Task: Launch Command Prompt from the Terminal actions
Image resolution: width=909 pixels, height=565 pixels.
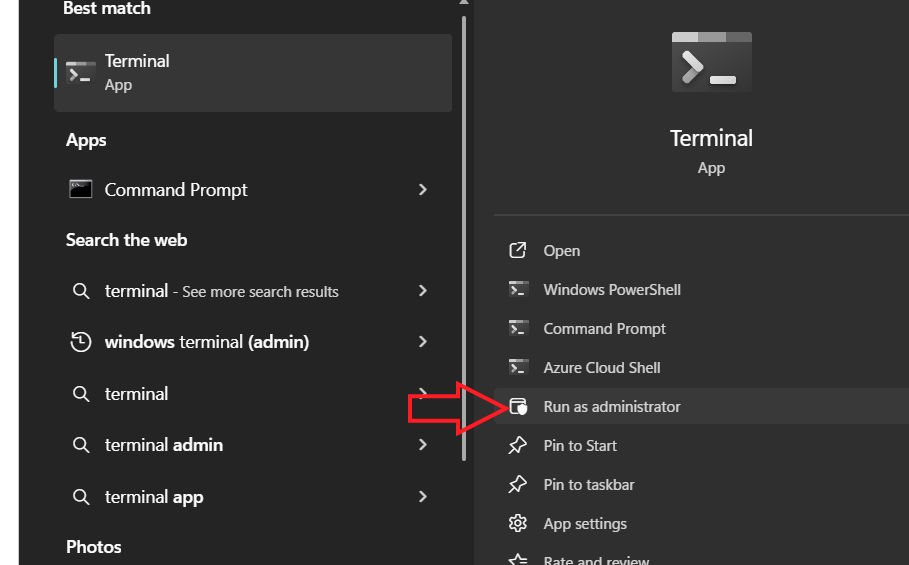Action: 604,328
